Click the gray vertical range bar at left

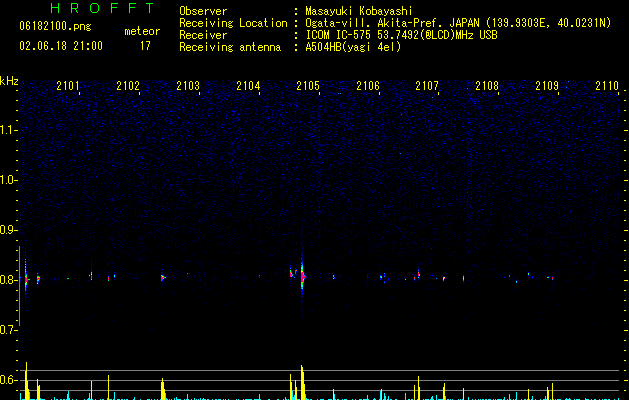[20, 286]
